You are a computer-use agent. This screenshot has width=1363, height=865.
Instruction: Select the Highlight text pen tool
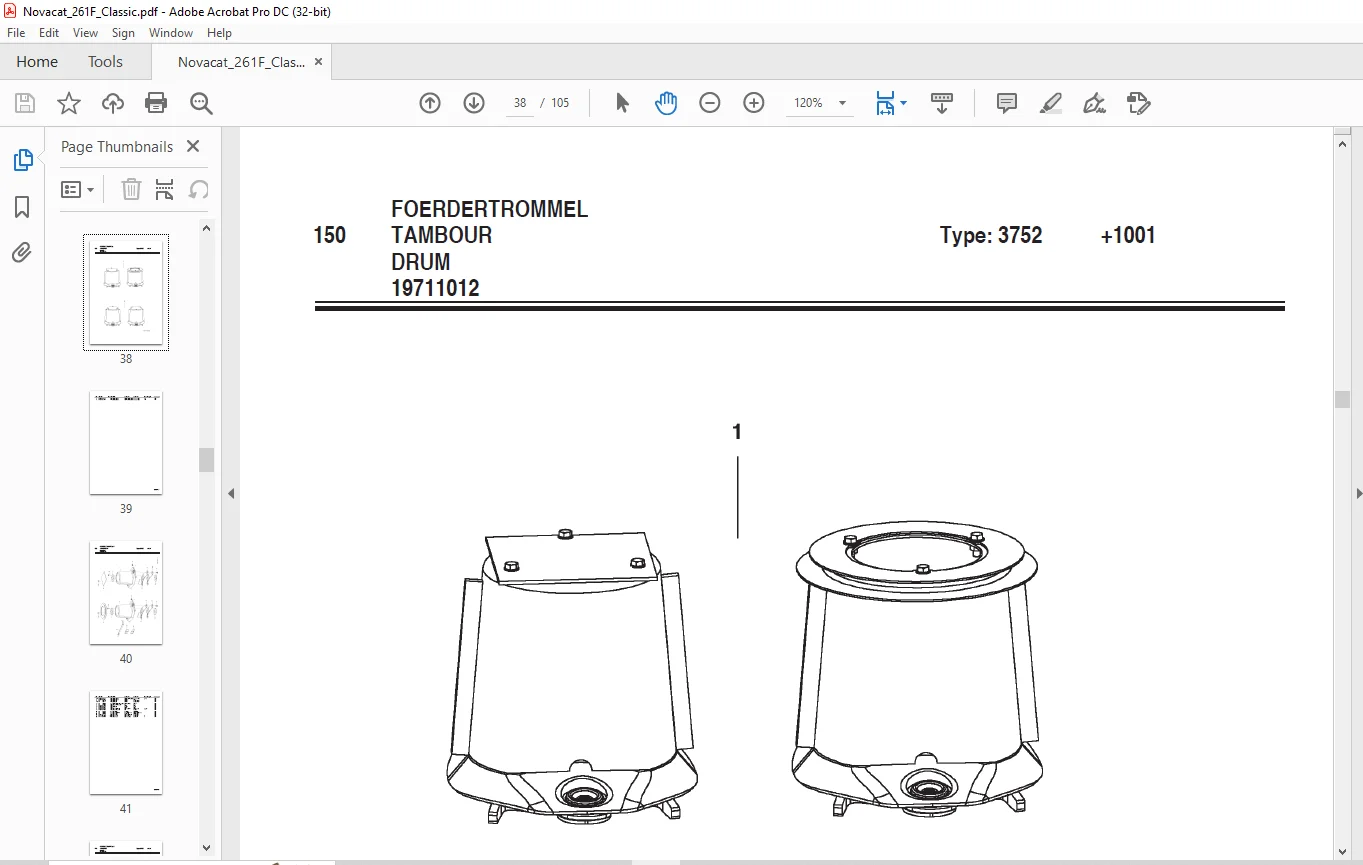pos(1050,103)
